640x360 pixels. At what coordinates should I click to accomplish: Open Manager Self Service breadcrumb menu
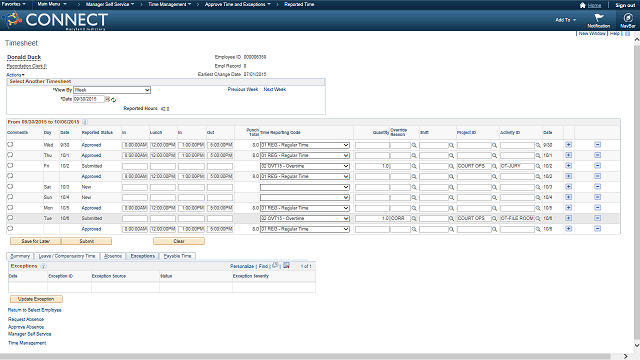[x=110, y=4]
